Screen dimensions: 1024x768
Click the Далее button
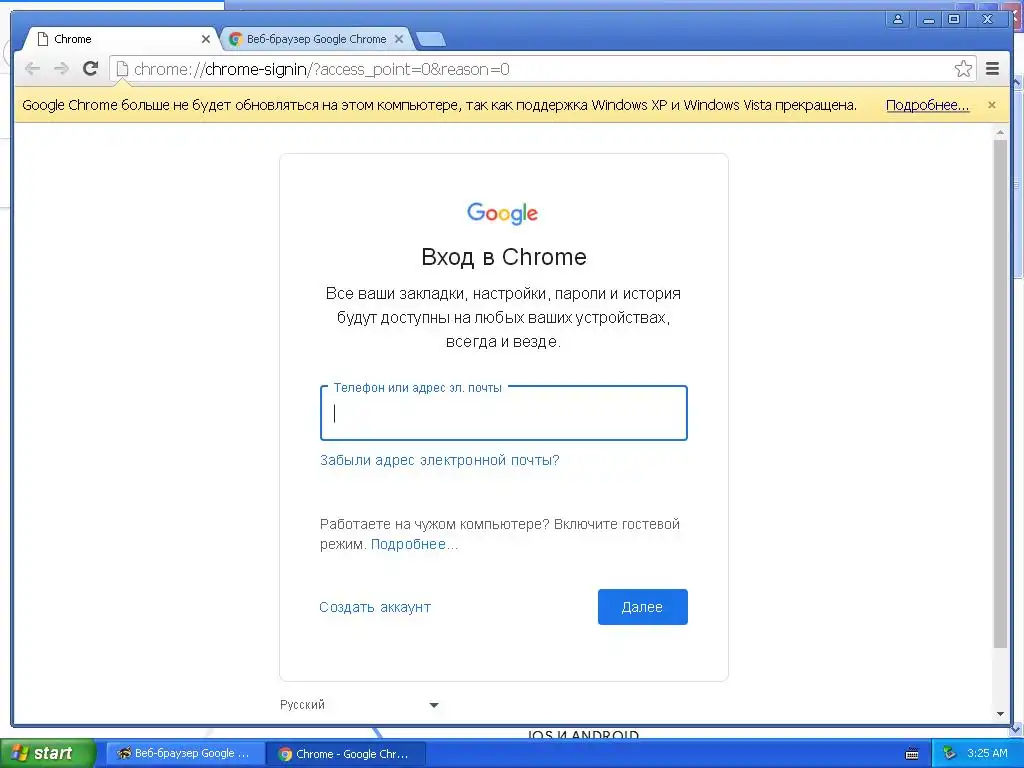tap(643, 607)
